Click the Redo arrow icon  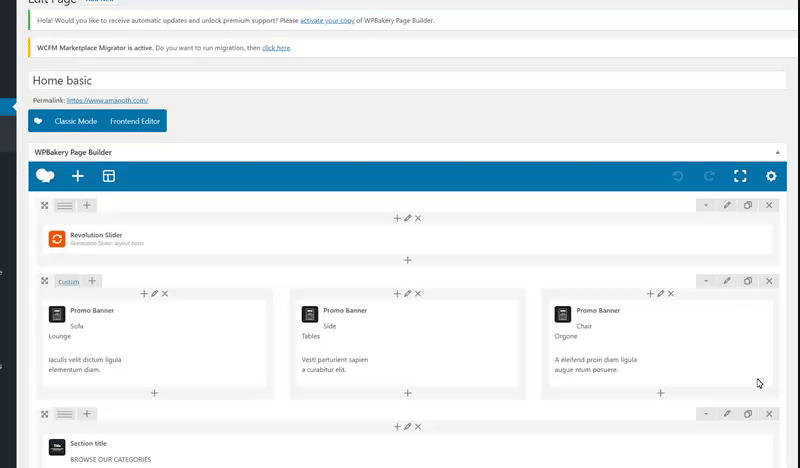coord(709,176)
